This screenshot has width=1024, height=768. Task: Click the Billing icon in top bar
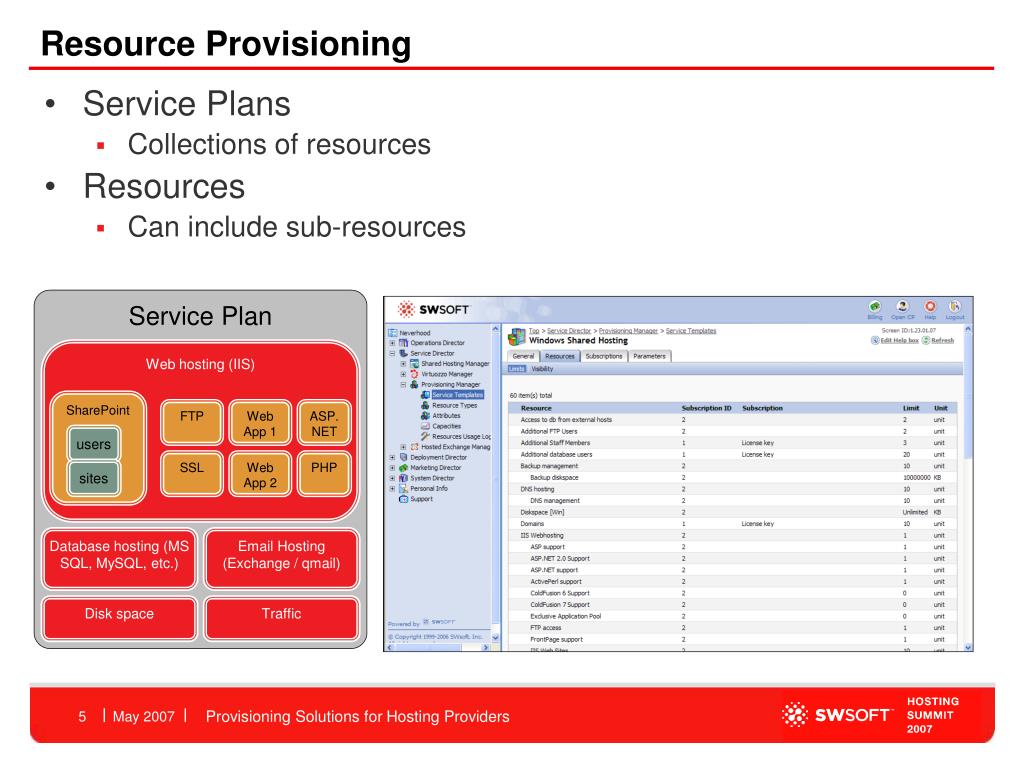tap(874, 306)
